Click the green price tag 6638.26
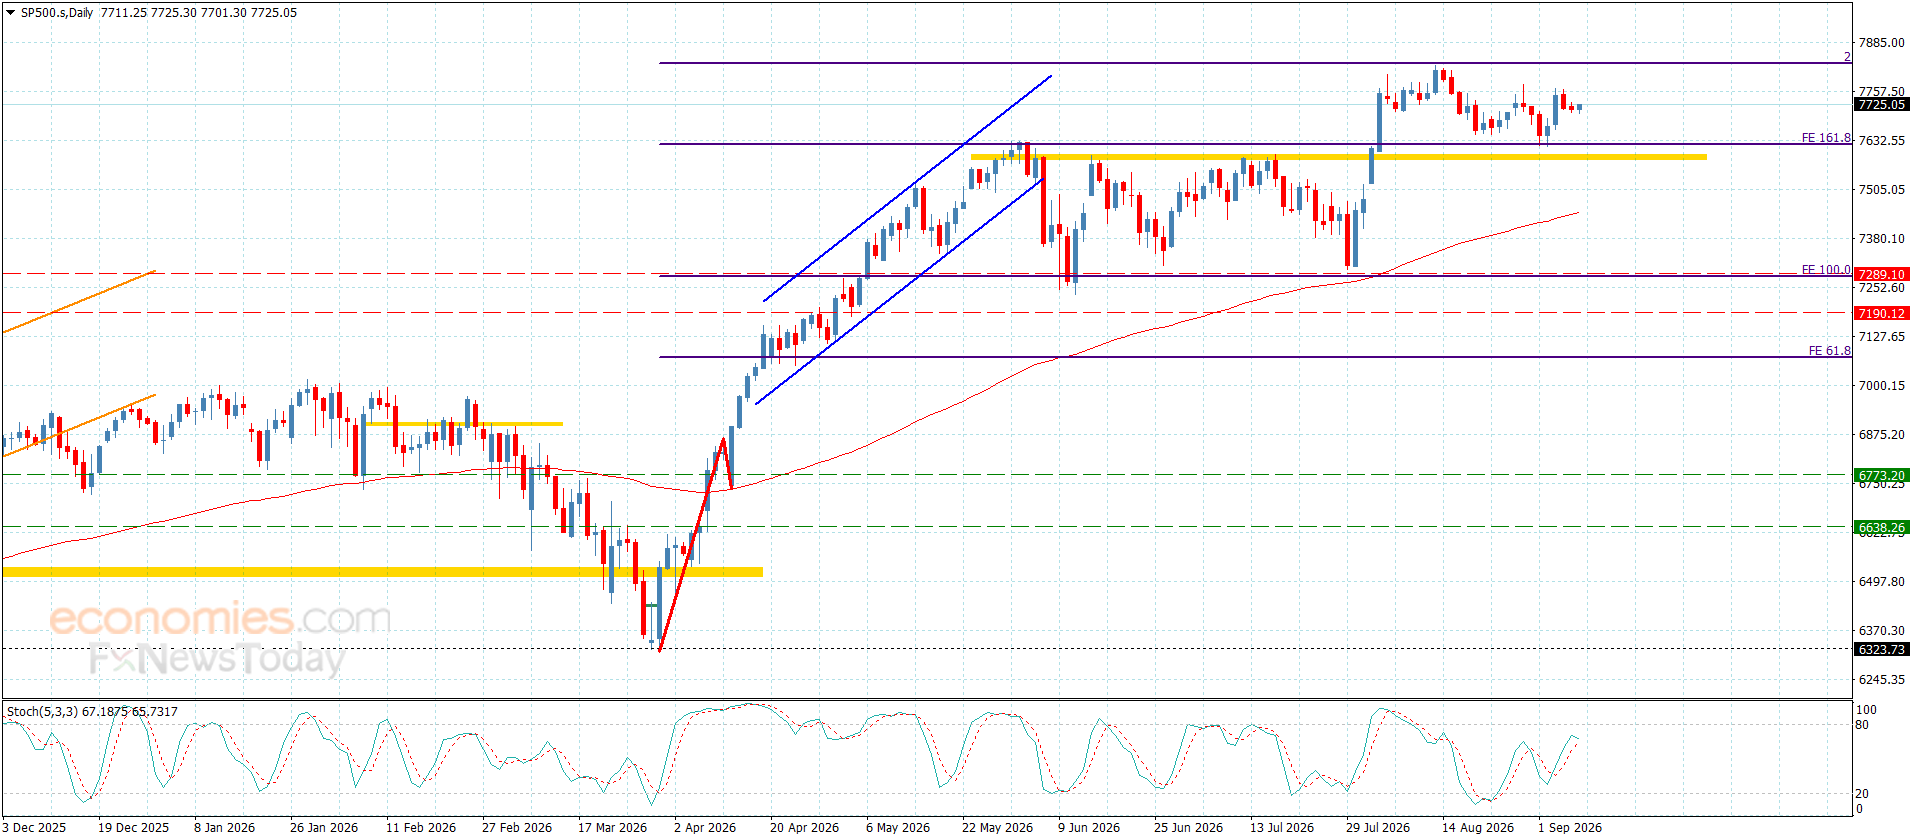 pyautogui.click(x=1881, y=527)
